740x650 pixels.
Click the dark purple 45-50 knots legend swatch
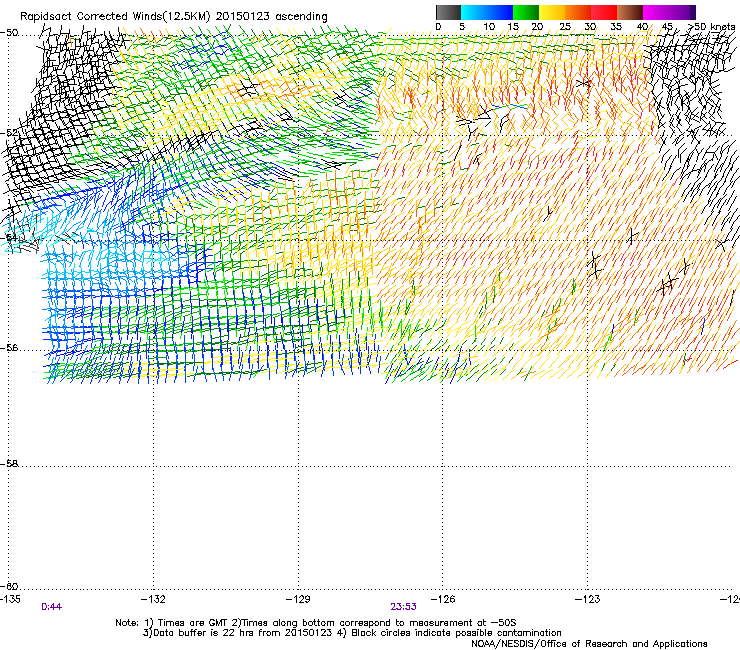[682, 12]
